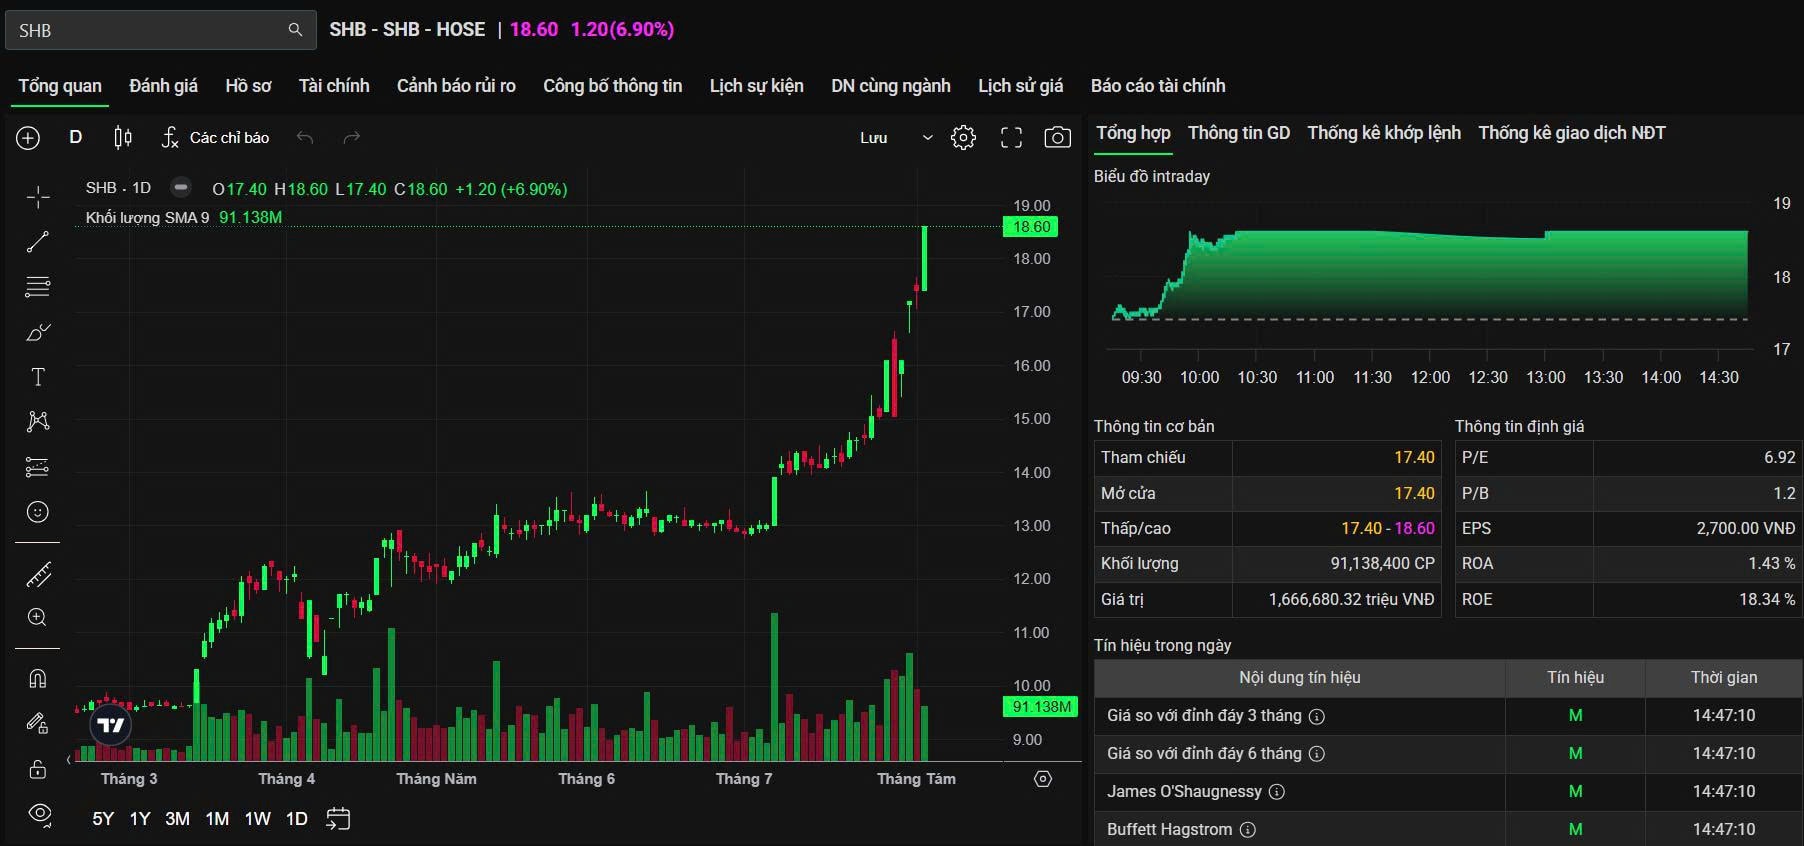1804x846 pixels.
Task: Toggle lock all drawings padlock icon
Action: (x=38, y=769)
